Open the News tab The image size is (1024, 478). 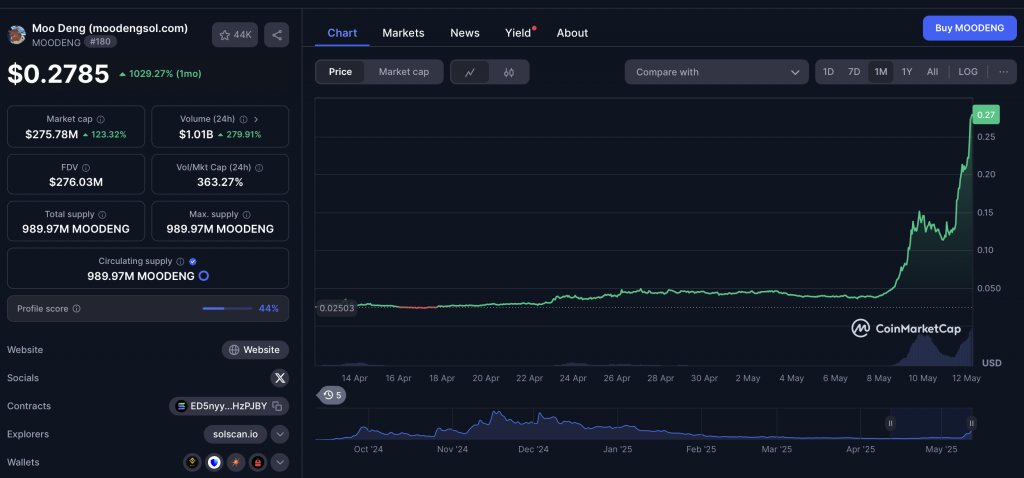(x=465, y=33)
